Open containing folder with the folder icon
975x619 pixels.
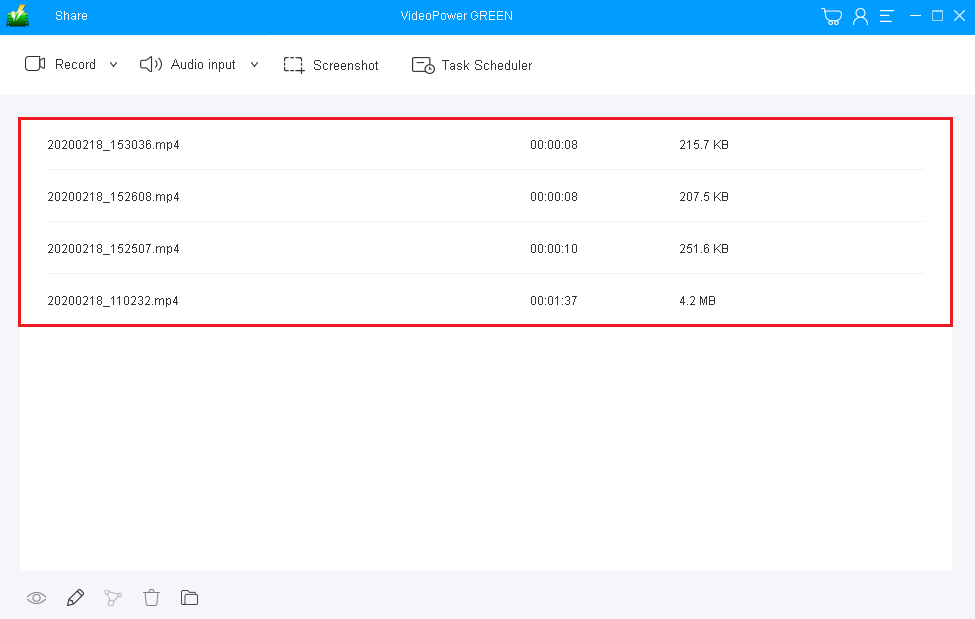(190, 597)
